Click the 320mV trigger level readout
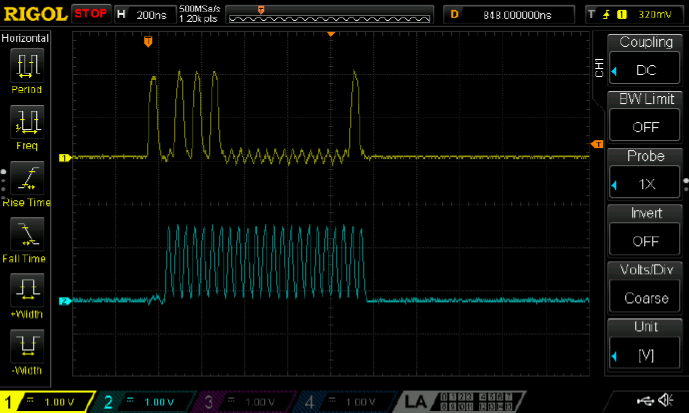The height and width of the screenshot is (413, 689). tap(655, 14)
